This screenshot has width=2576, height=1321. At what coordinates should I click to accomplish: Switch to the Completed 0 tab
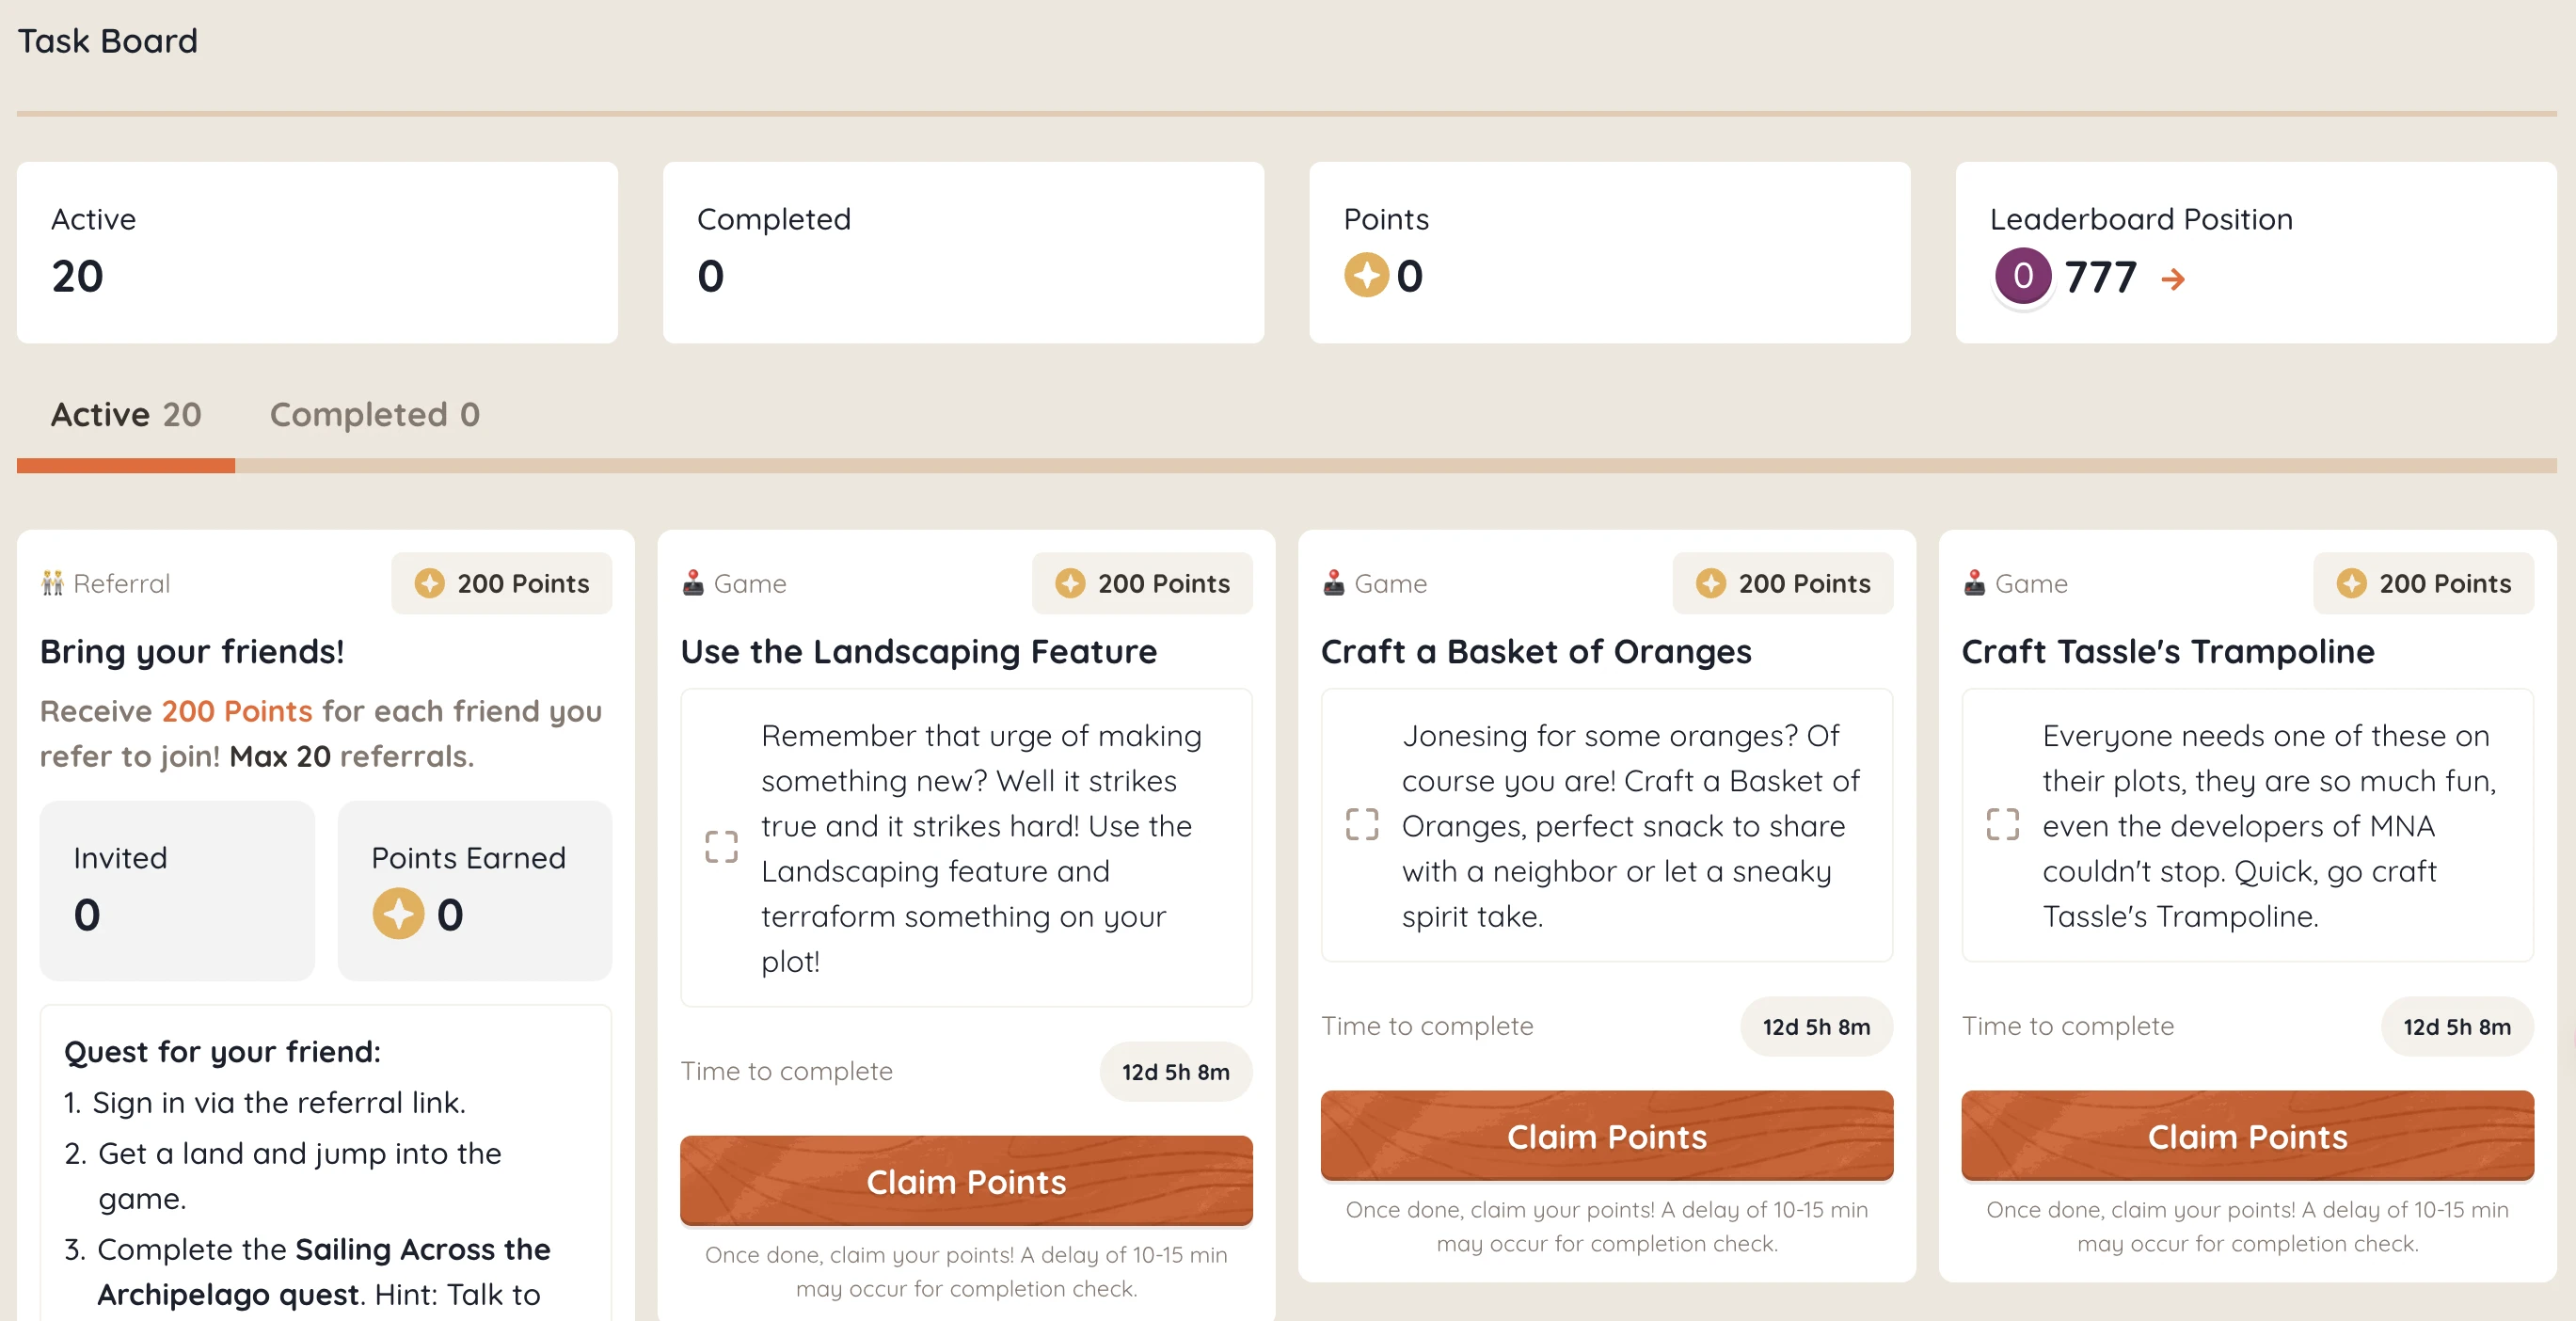374,413
